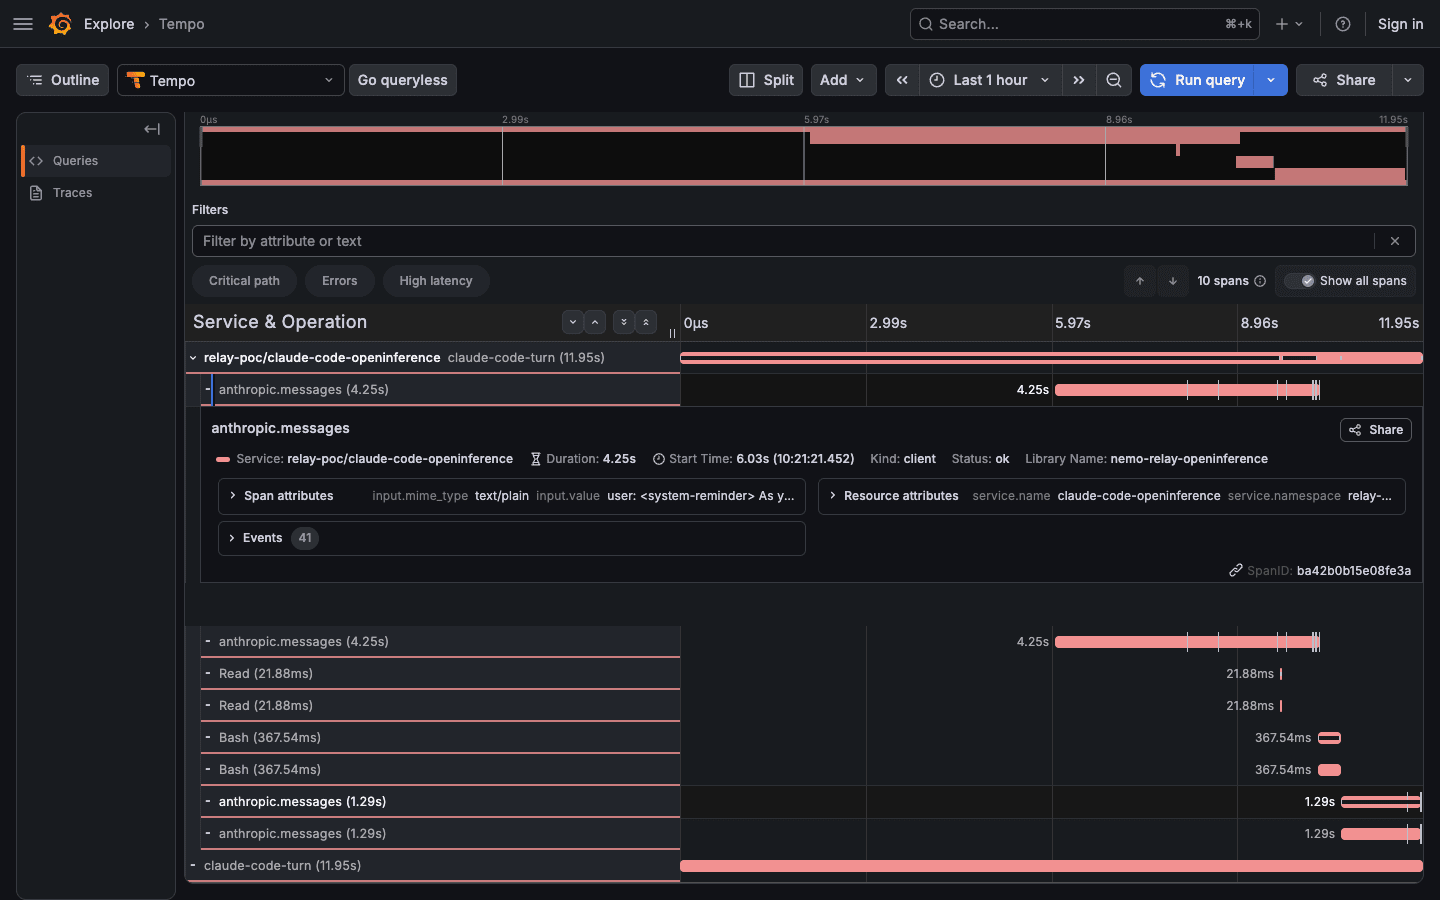
Task: Expand the Events 41 section
Action: coord(512,538)
